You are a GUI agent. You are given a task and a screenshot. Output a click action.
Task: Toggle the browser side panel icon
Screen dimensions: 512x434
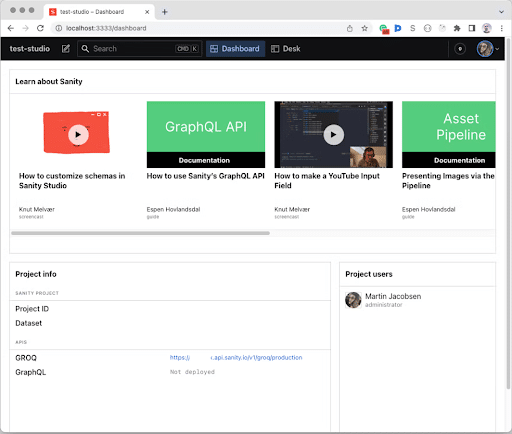tap(472, 28)
